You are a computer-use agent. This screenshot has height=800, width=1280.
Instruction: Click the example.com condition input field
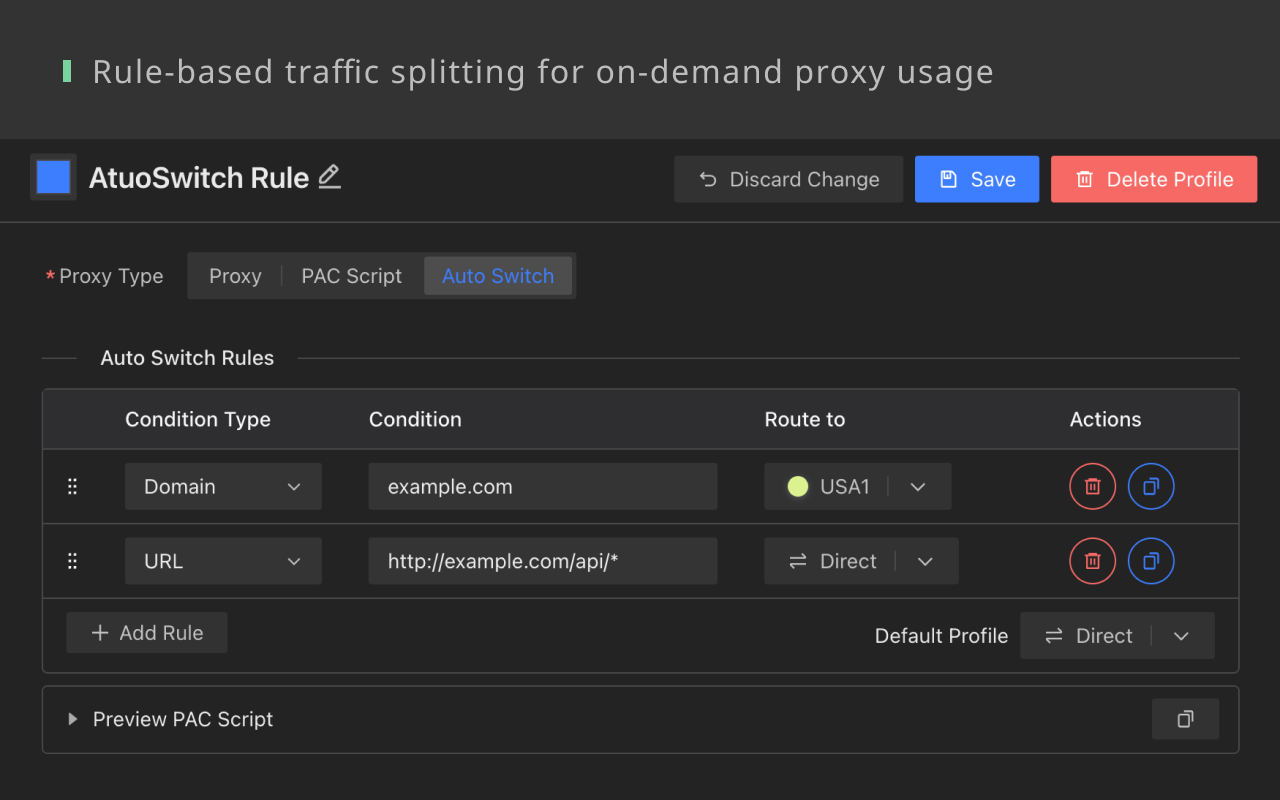coord(542,487)
